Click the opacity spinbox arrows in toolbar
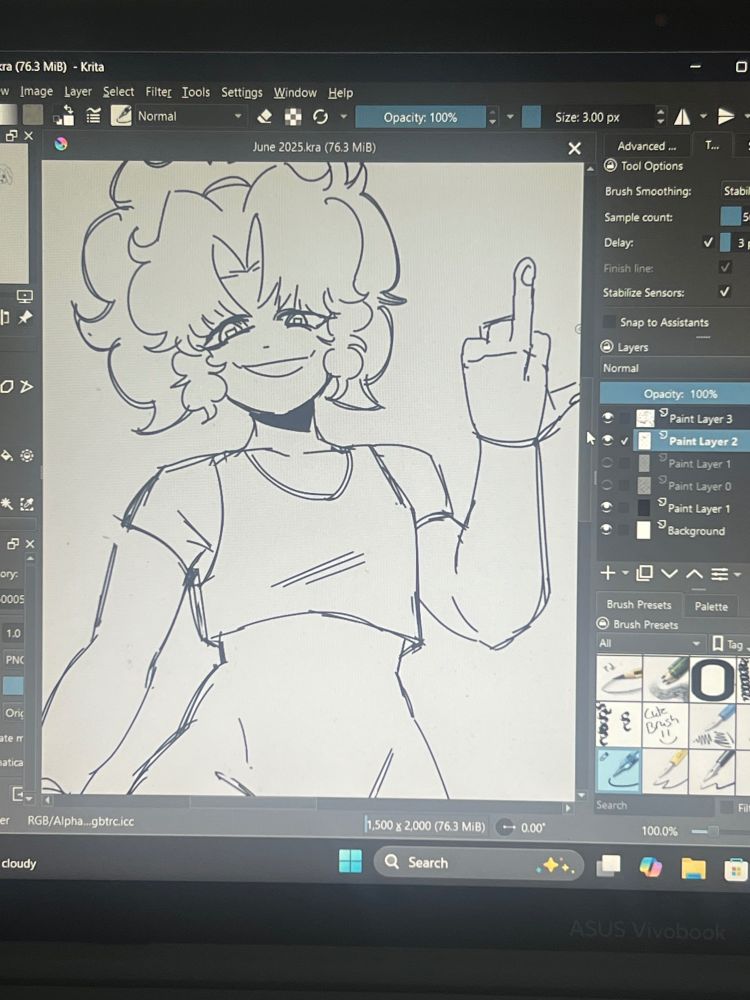Screen dimensions: 750x1000 [x=492, y=117]
